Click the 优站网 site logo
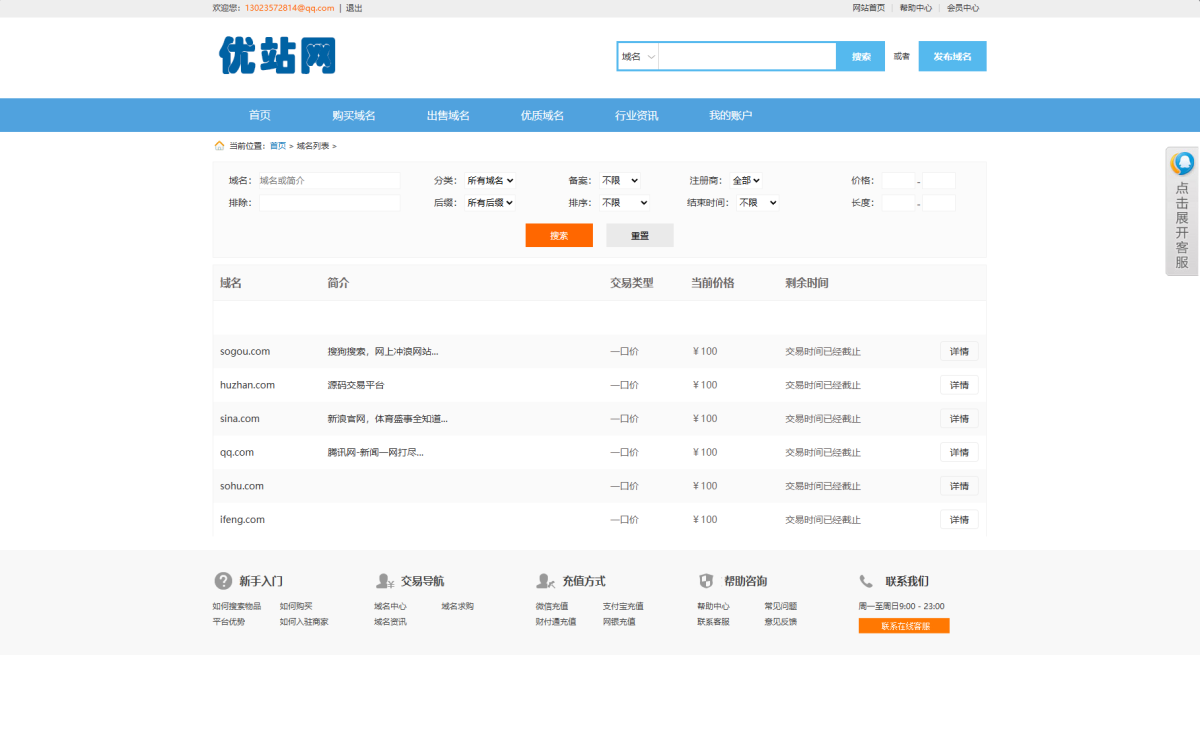This screenshot has height=729, width=1200. coord(277,55)
